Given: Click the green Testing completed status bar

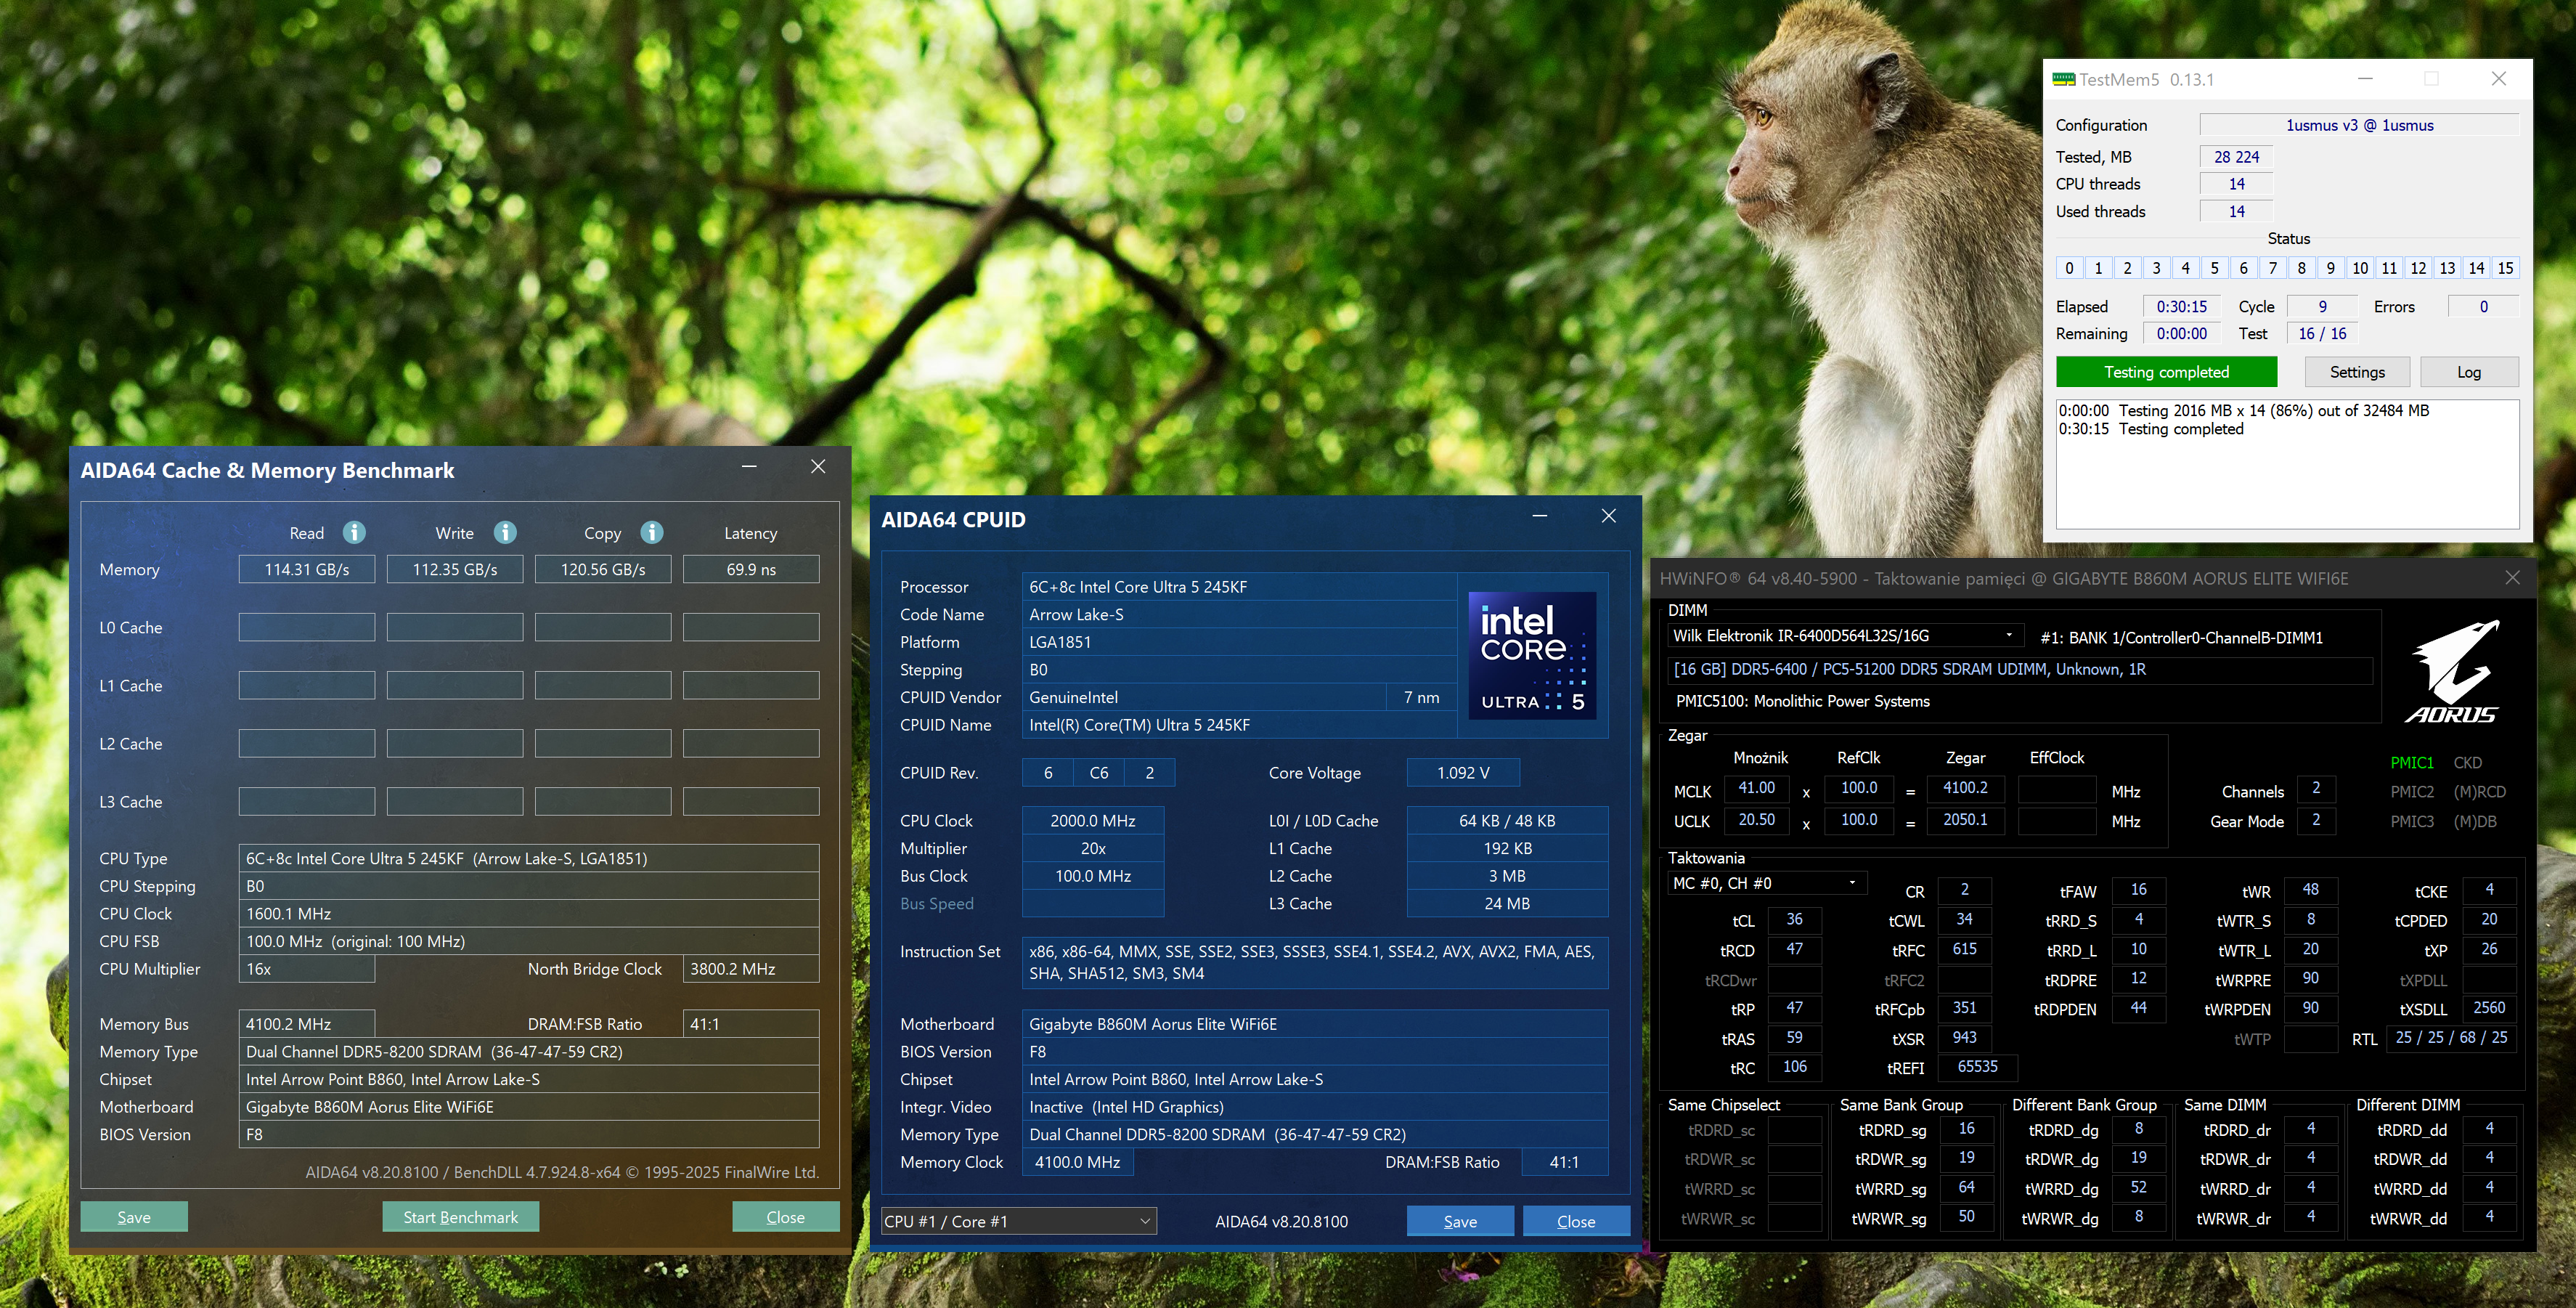Looking at the screenshot, I should click(2166, 372).
